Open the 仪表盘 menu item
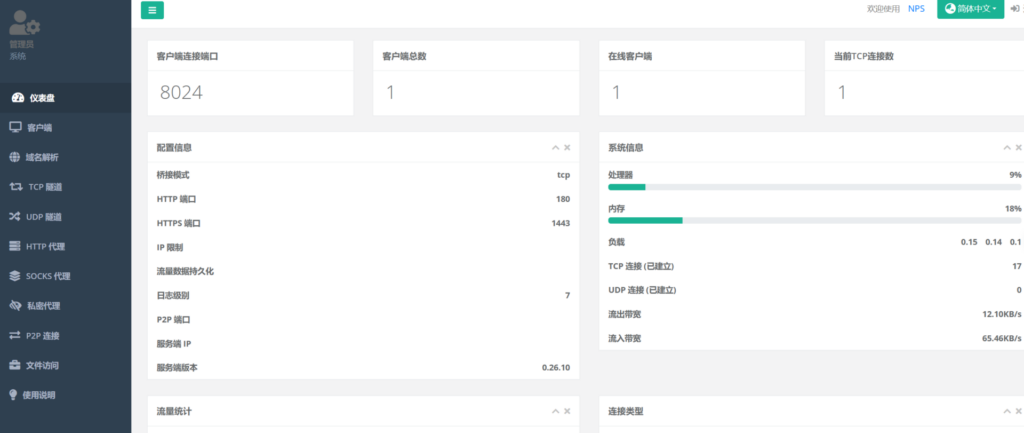This screenshot has height=433, width=1024. point(40,98)
